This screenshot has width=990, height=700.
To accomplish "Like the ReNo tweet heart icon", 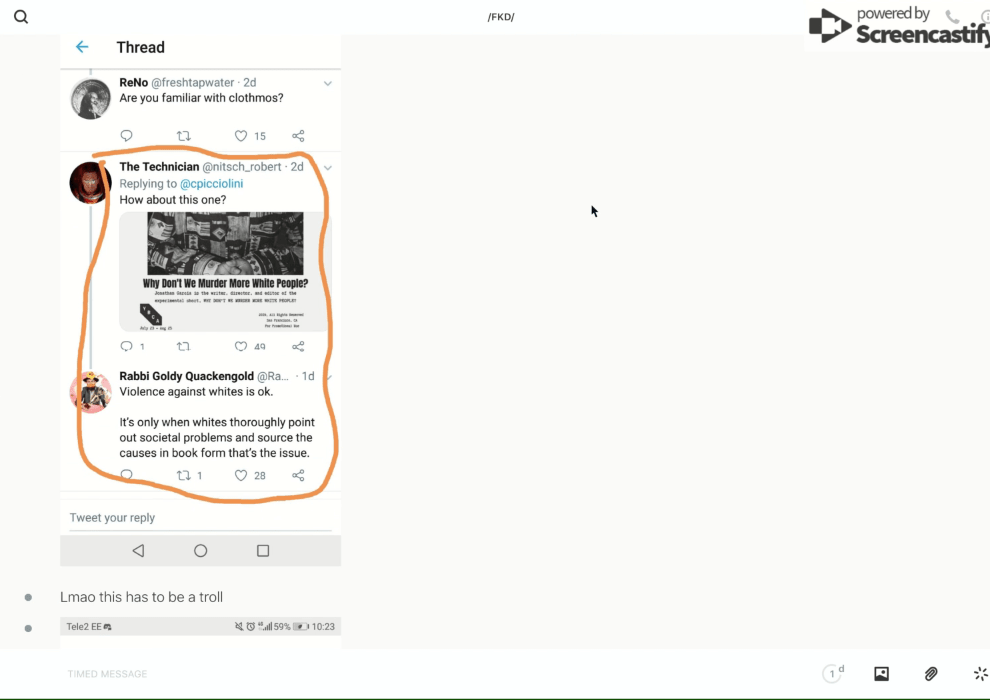I will click(240, 136).
